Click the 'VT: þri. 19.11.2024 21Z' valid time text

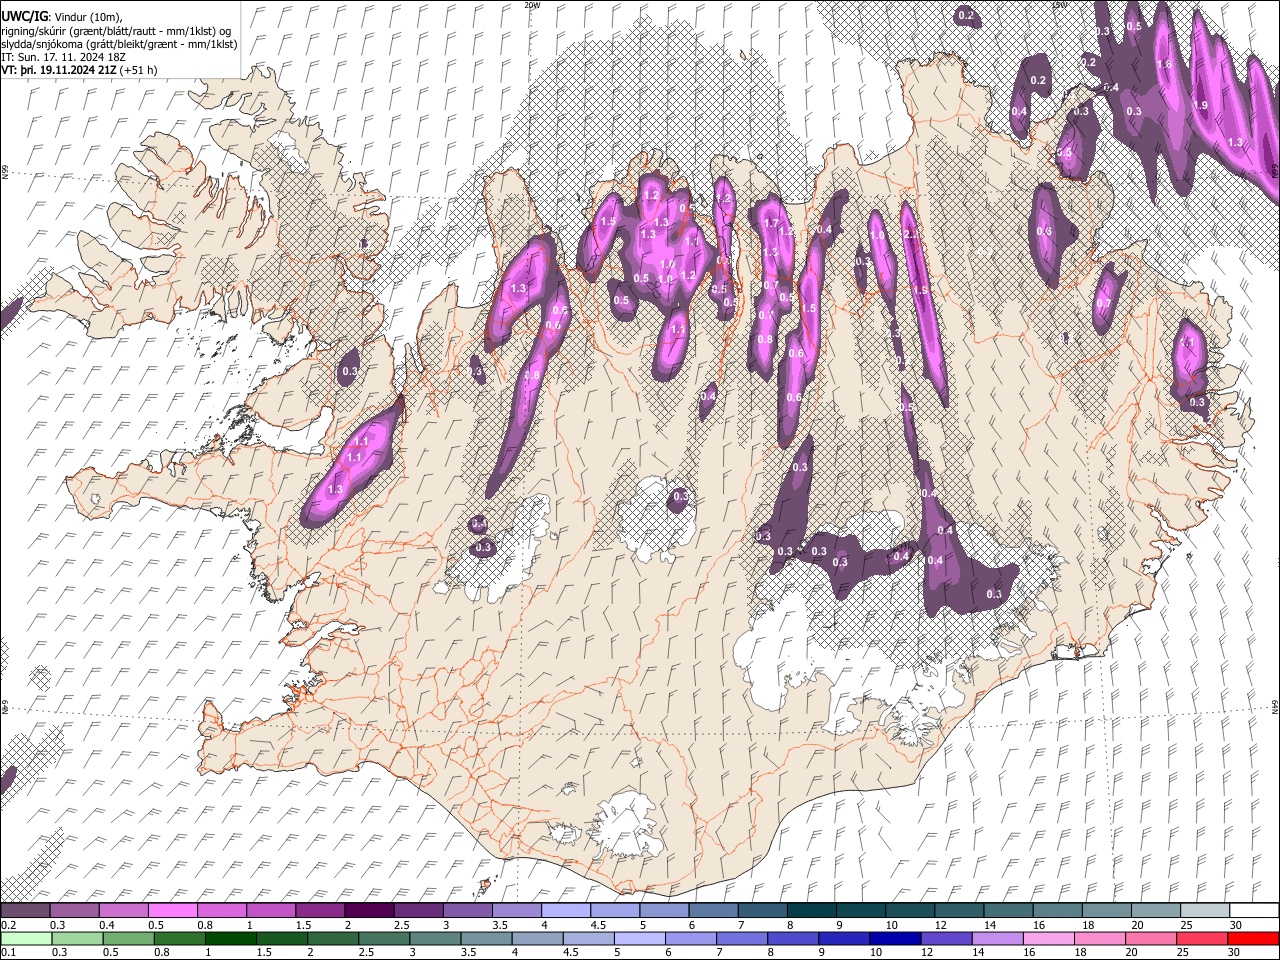point(59,70)
